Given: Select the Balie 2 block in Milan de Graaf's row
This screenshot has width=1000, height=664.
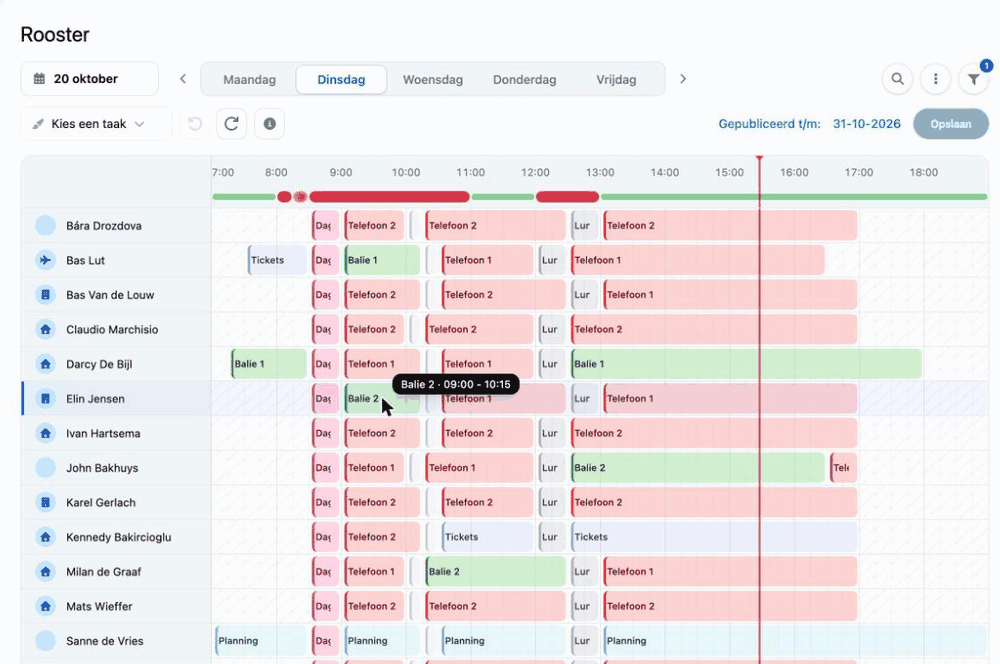Looking at the screenshot, I should point(496,572).
